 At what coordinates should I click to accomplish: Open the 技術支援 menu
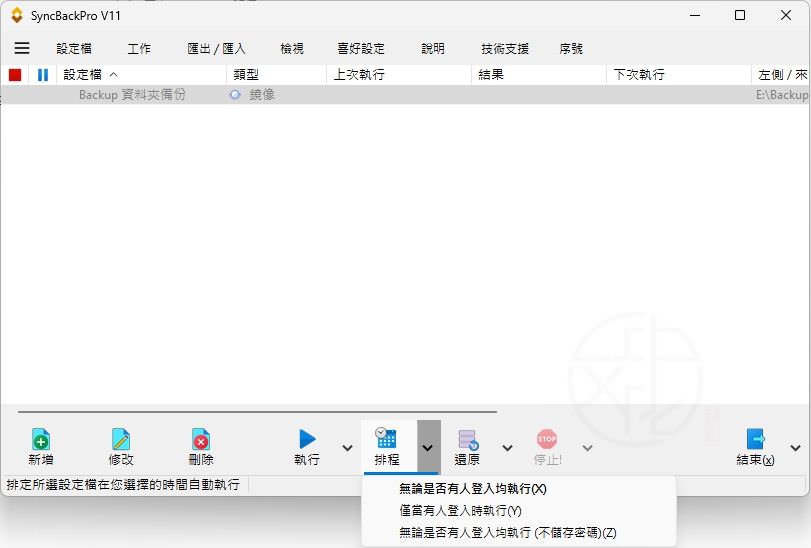click(x=505, y=48)
